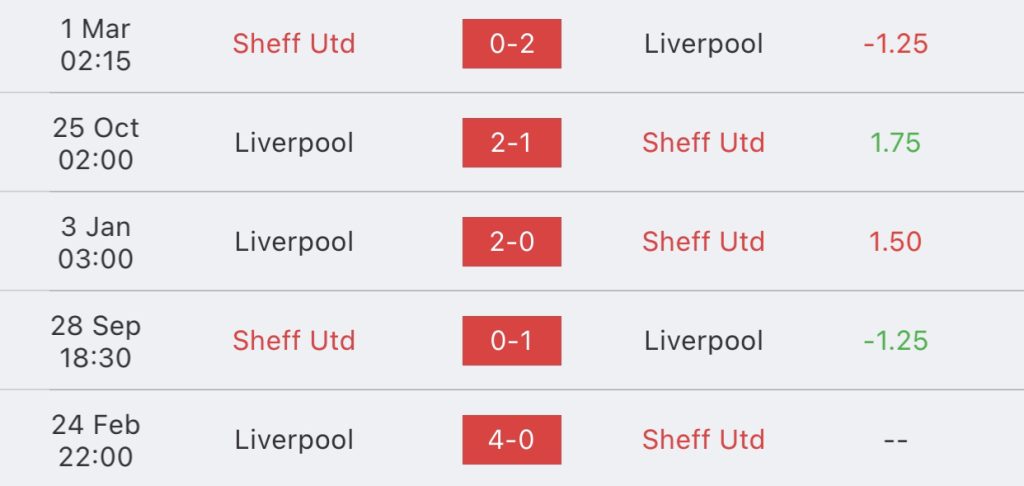Select Sheff Utd in the 1 Mar row
The width and height of the screenshot is (1024, 486).
coord(294,44)
